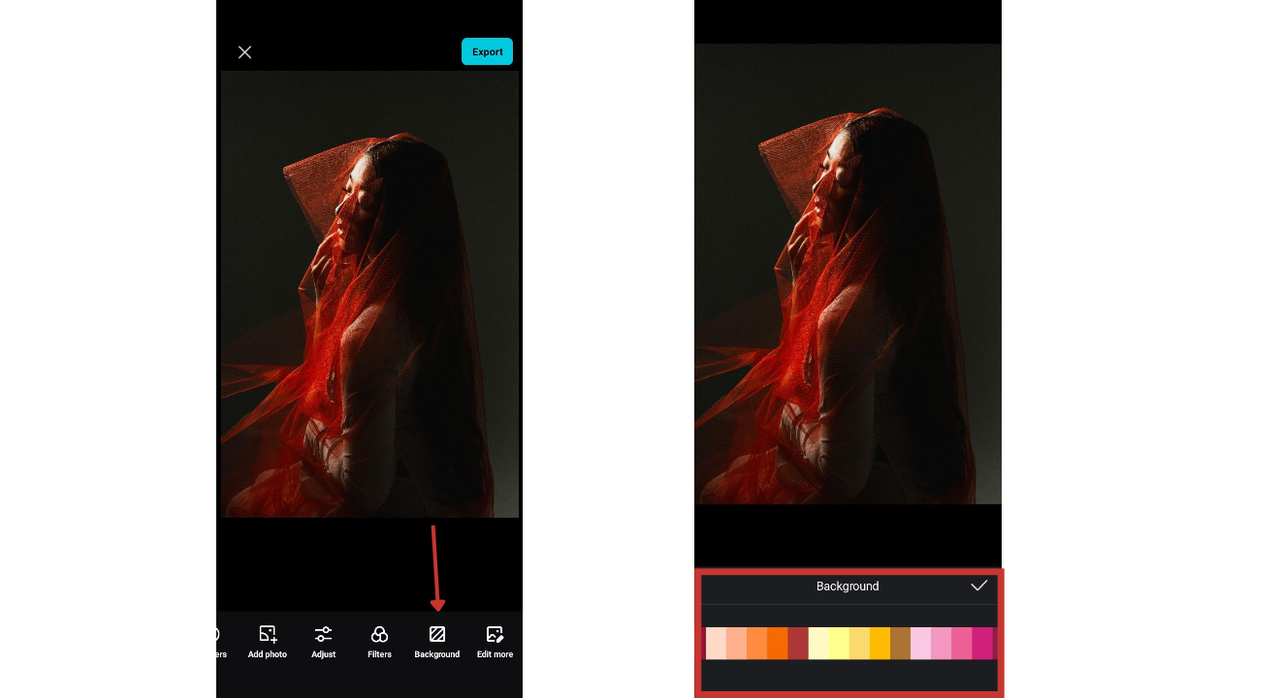The width and height of the screenshot is (1280, 698).
Task: Pick the light orange background swatch
Action: [x=757, y=643]
